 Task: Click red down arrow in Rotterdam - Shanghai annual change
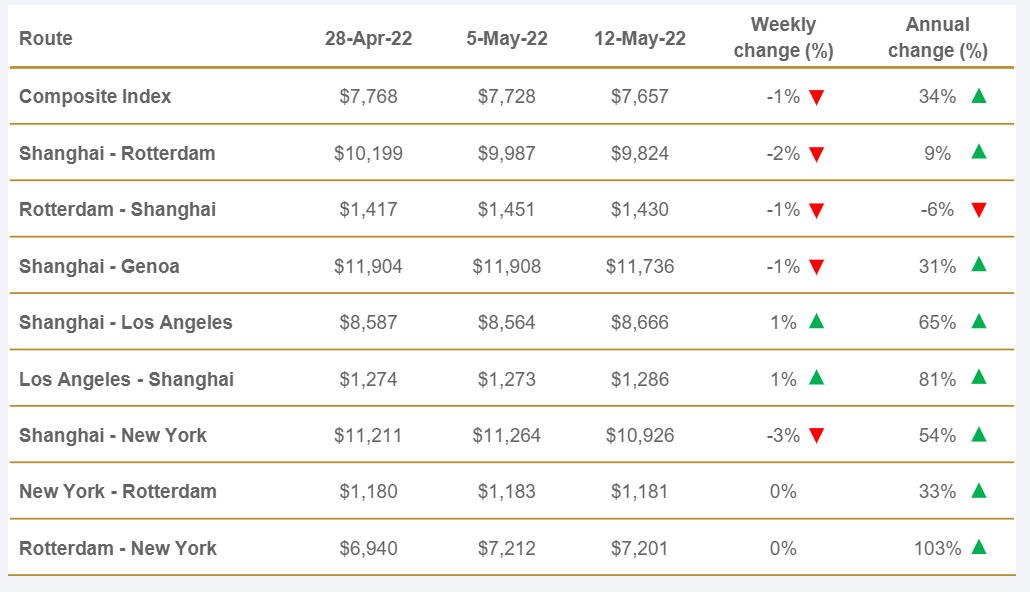pos(979,210)
